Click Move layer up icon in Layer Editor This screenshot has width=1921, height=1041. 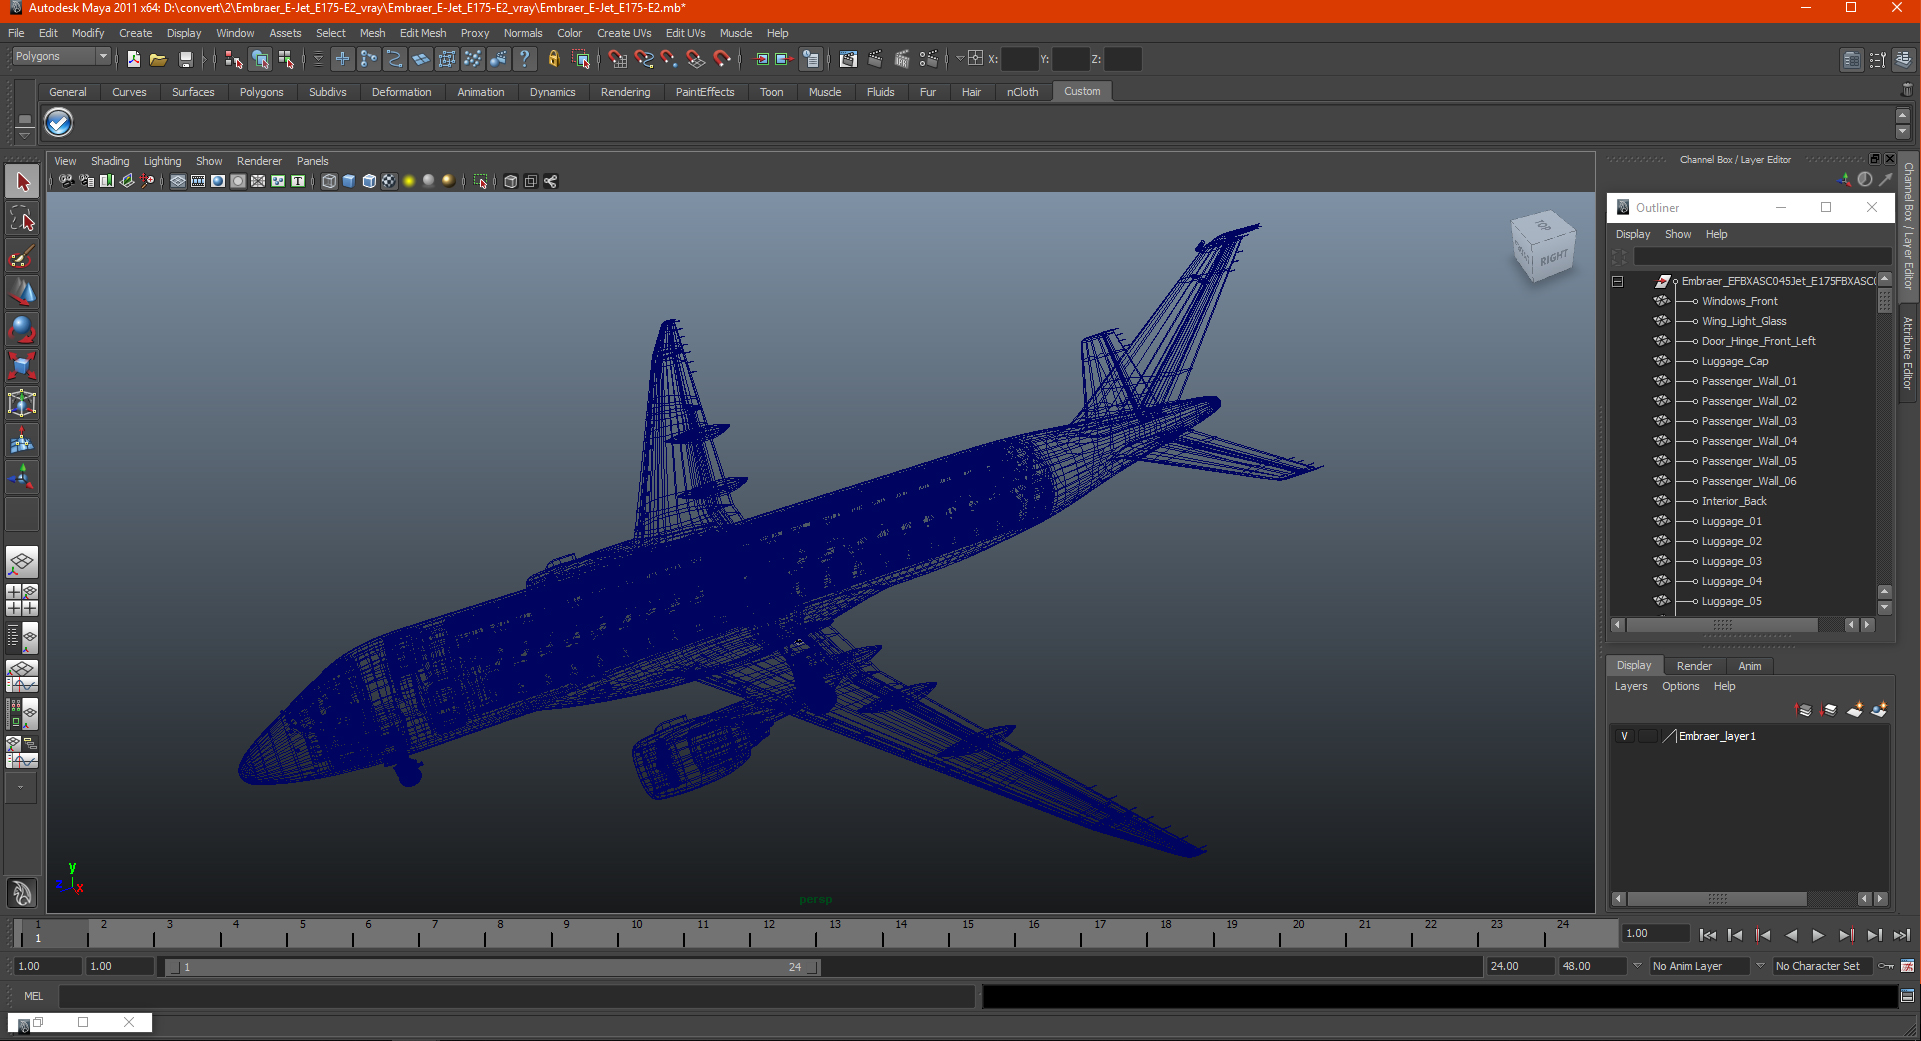click(1804, 710)
